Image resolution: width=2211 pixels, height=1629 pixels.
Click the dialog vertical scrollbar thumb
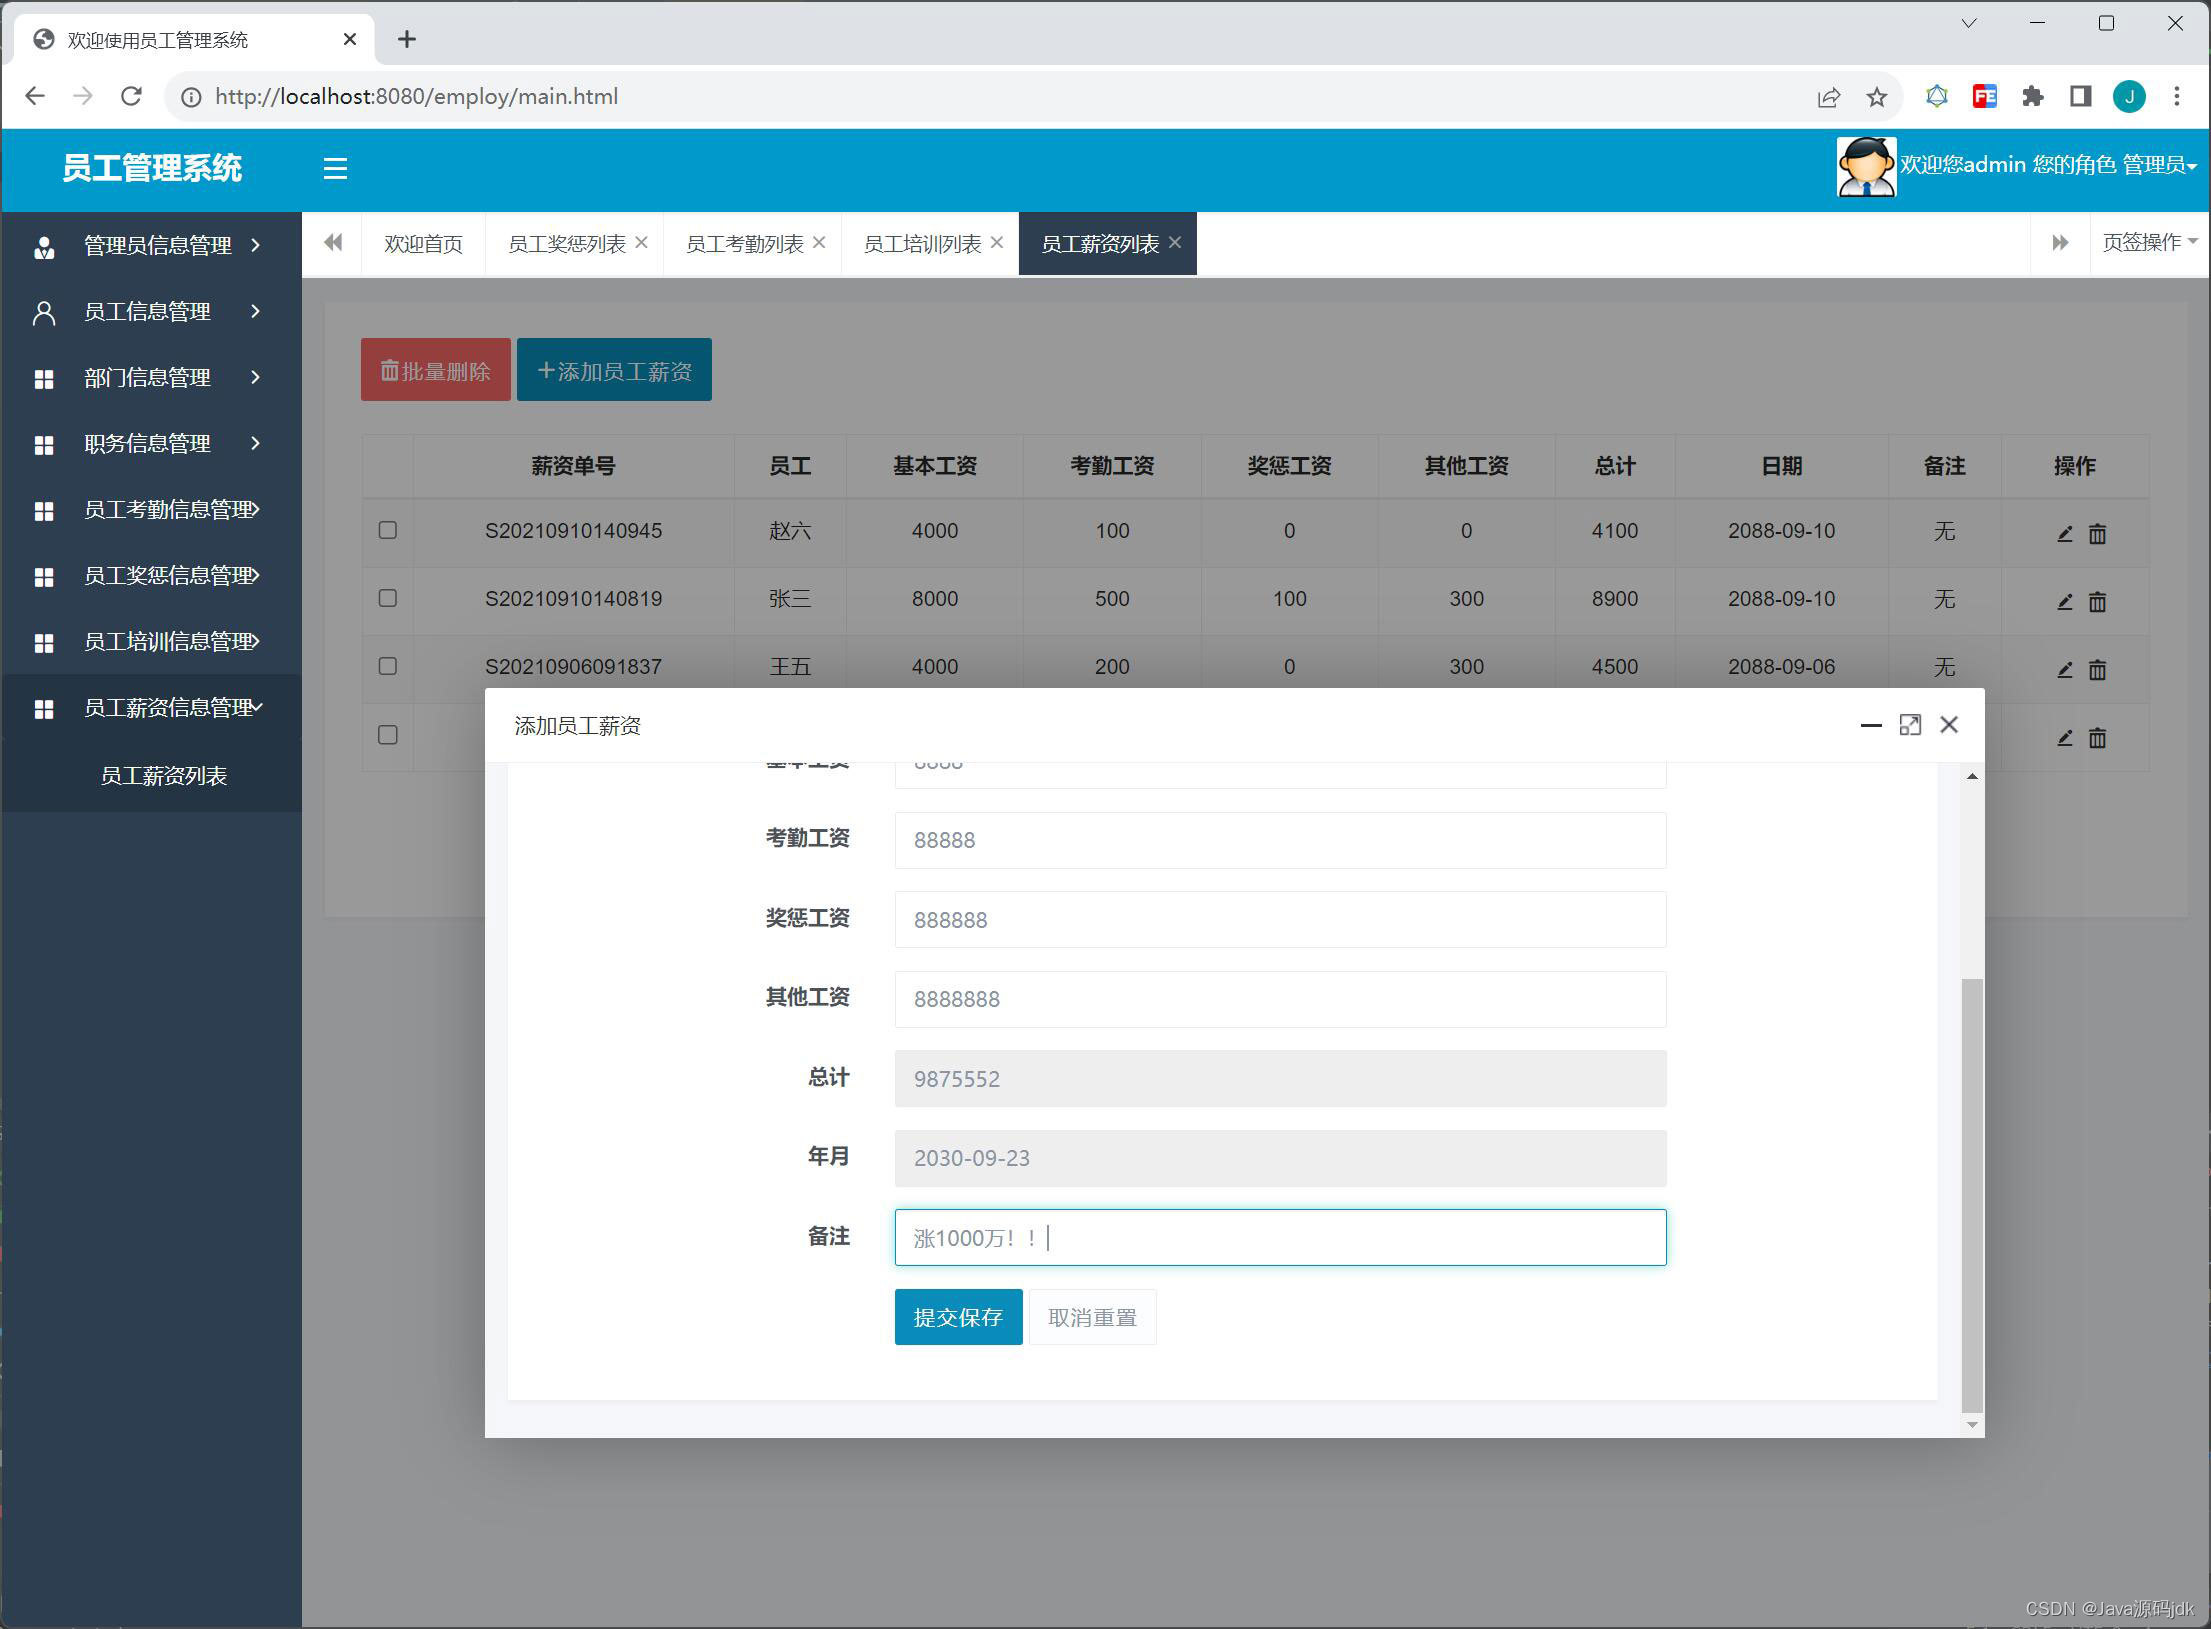(1972, 1194)
